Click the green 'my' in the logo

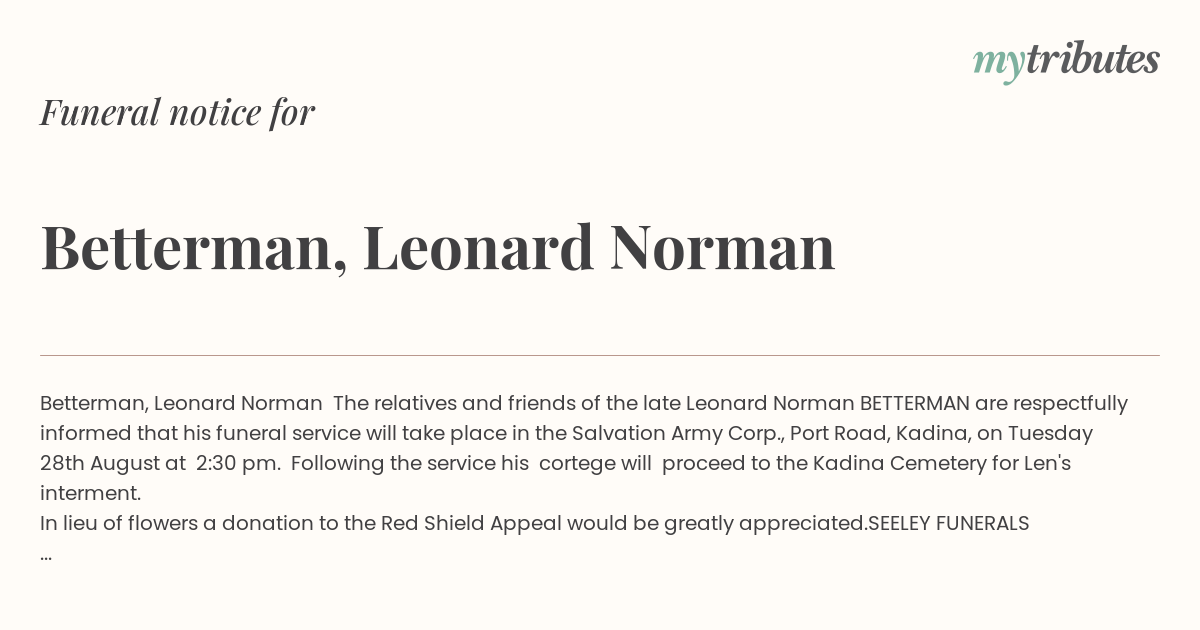coord(999,64)
